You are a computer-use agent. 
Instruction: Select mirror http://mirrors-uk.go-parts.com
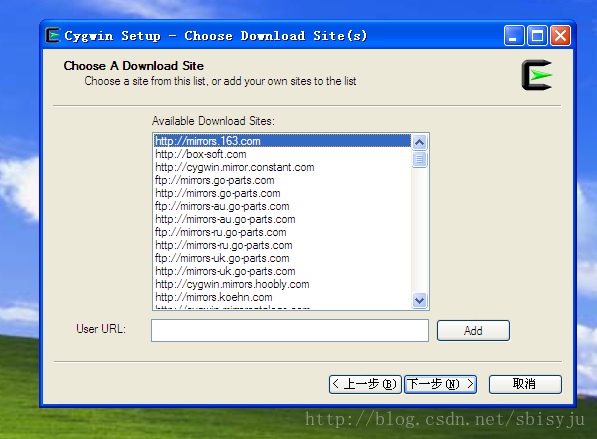[283, 271]
